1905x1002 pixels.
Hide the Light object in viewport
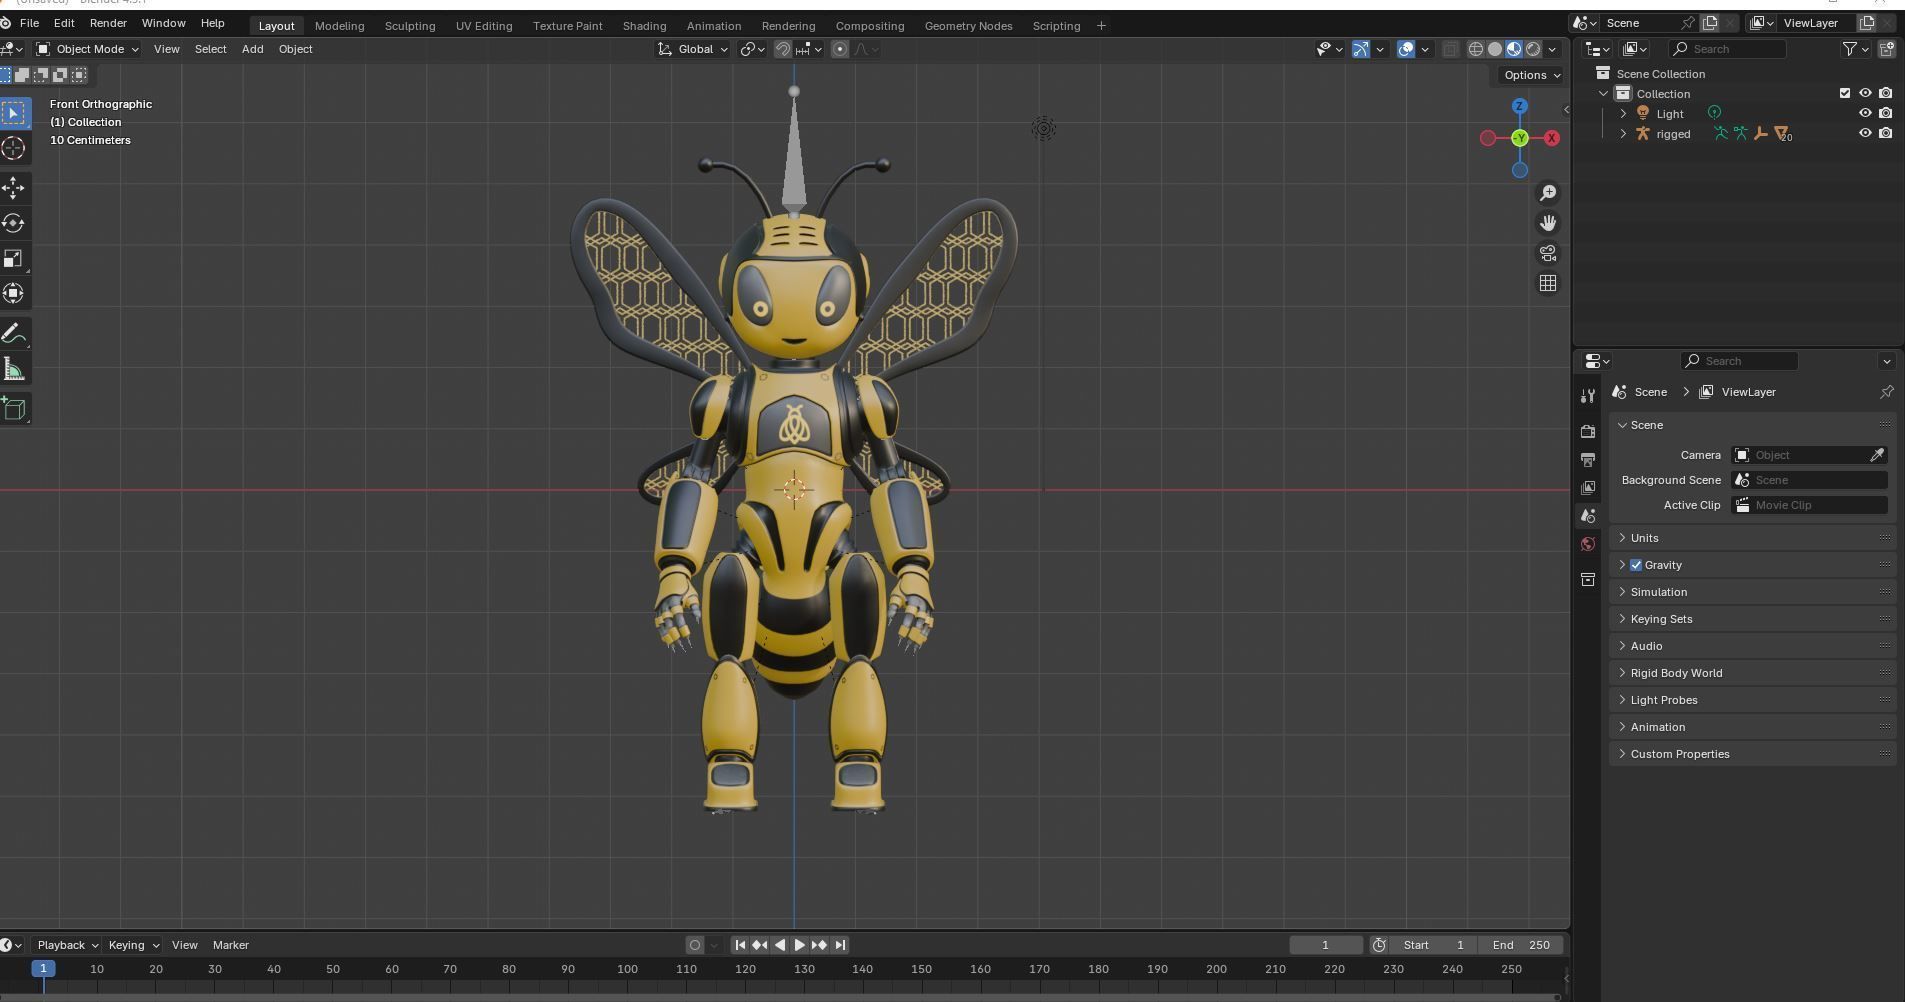coord(1865,113)
